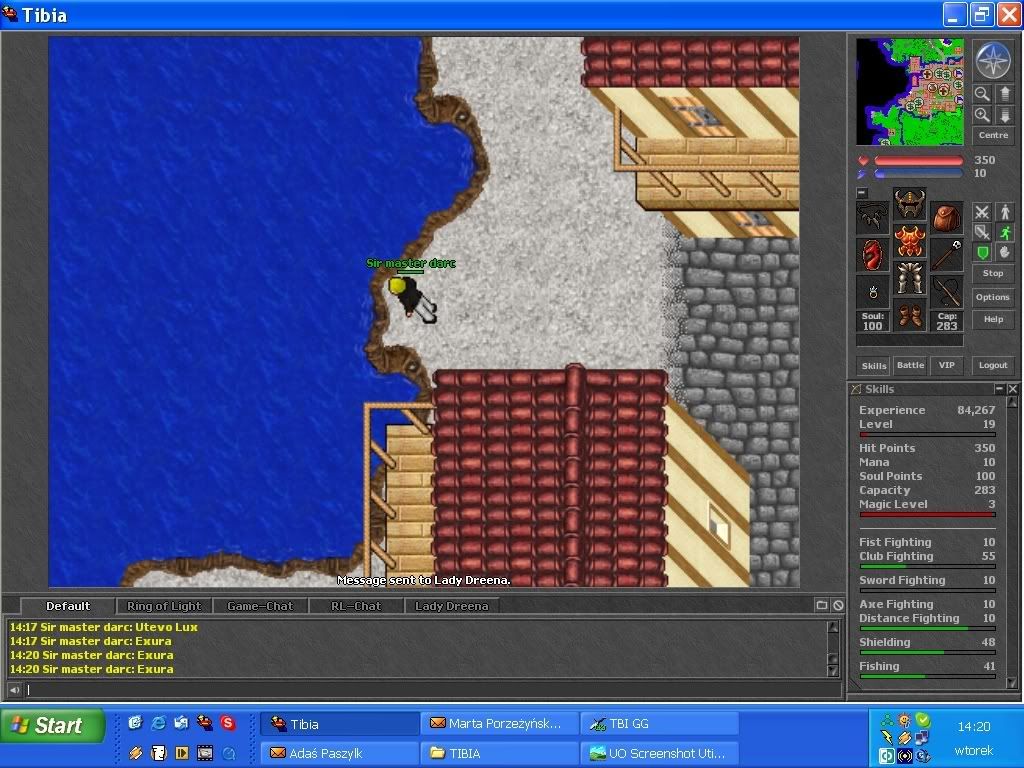
Task: Collapse the inventory panel with minus button
Action: 862,193
